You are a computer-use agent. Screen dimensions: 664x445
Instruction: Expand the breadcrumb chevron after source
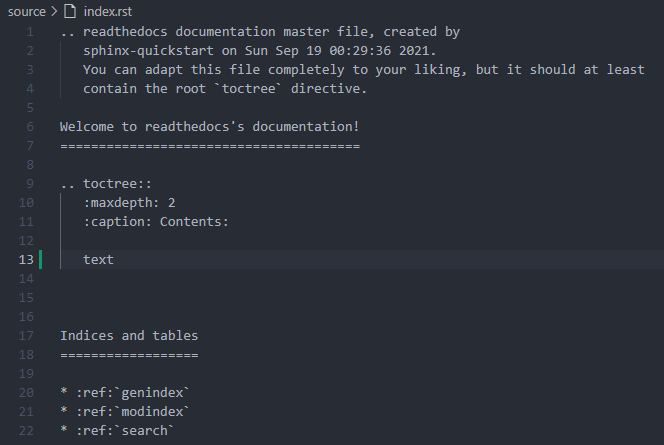click(53, 11)
